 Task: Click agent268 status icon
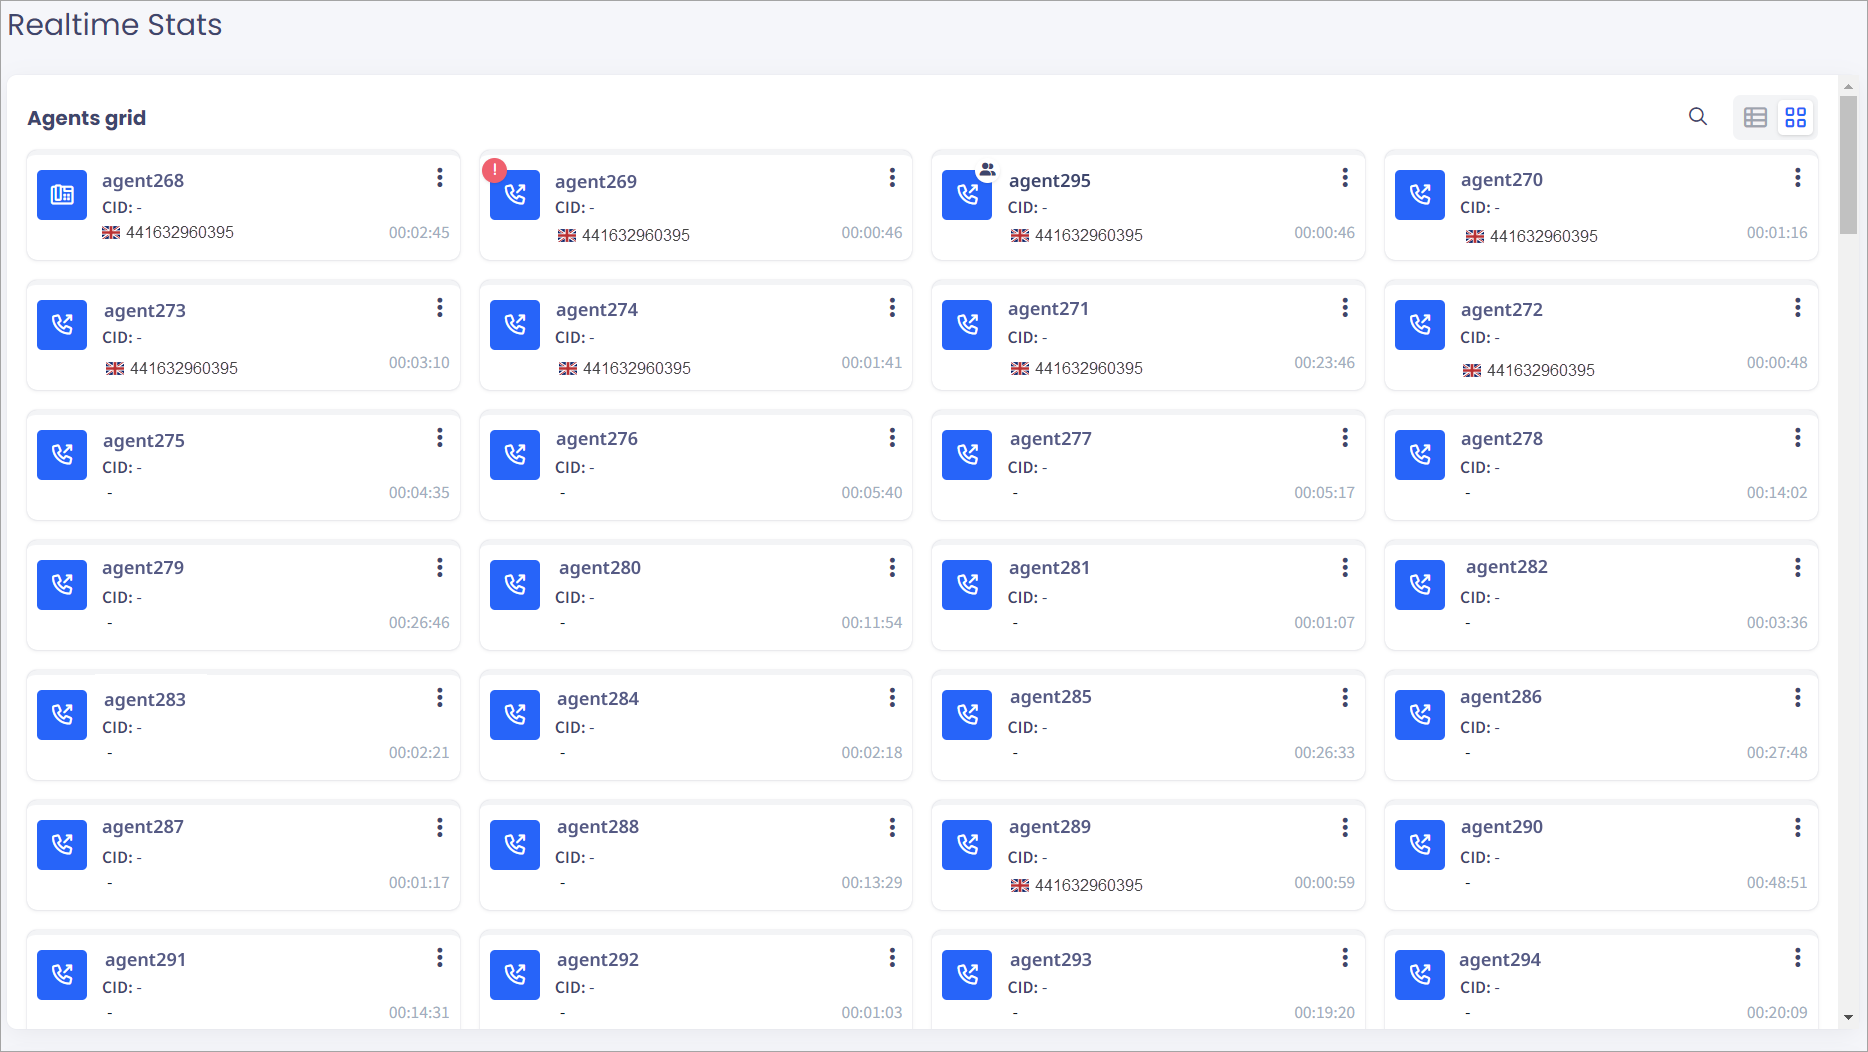pyautogui.click(x=62, y=195)
